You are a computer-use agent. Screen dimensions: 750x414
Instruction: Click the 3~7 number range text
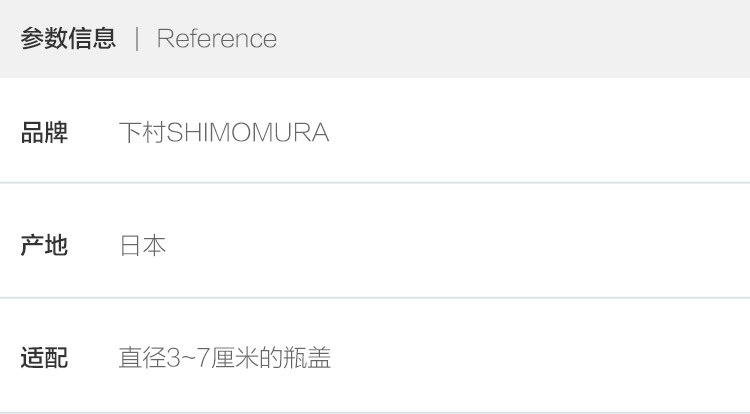pos(188,358)
